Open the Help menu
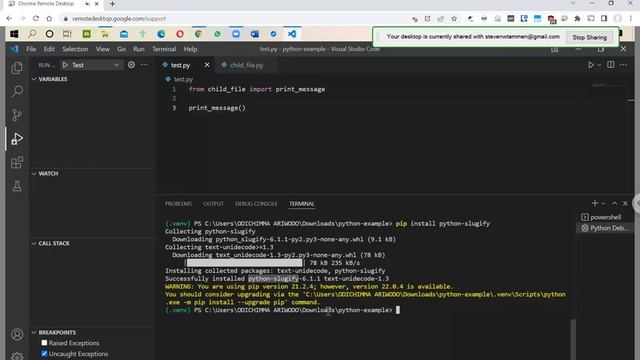 coord(190,49)
